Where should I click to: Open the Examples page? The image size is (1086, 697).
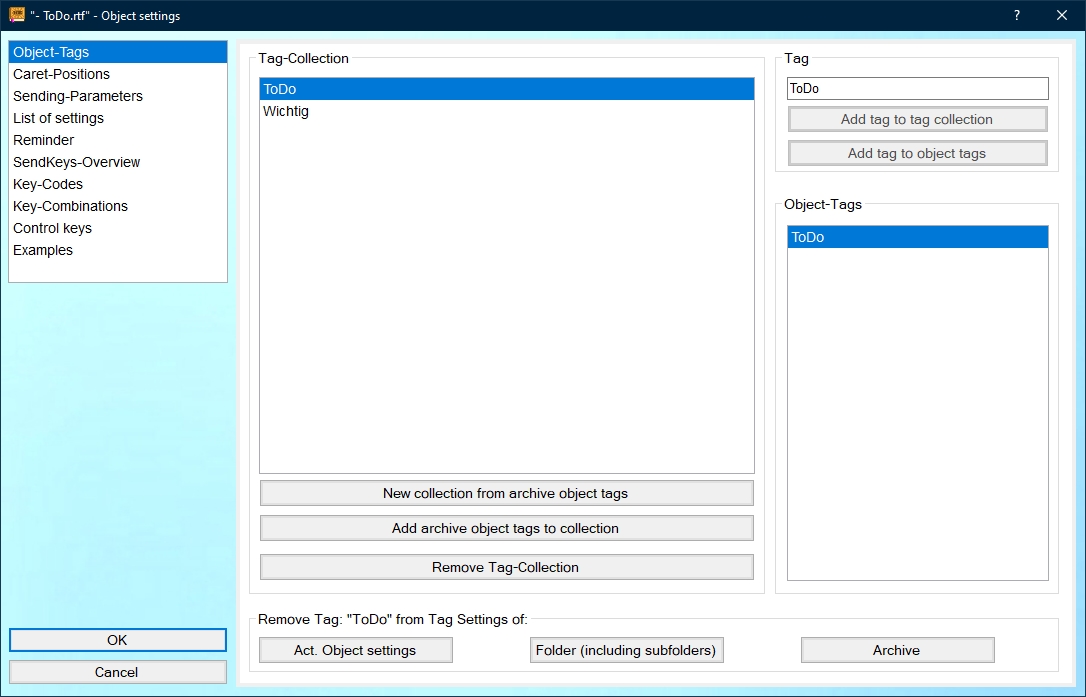pyautogui.click(x=43, y=250)
